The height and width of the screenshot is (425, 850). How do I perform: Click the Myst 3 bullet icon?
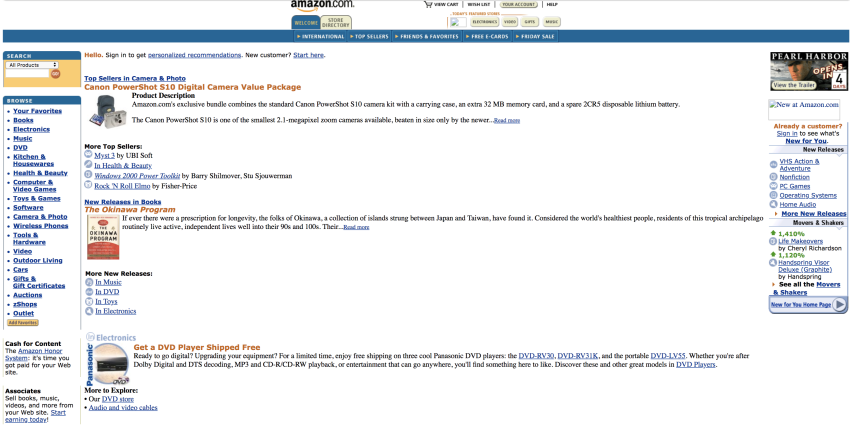pyautogui.click(x=88, y=155)
